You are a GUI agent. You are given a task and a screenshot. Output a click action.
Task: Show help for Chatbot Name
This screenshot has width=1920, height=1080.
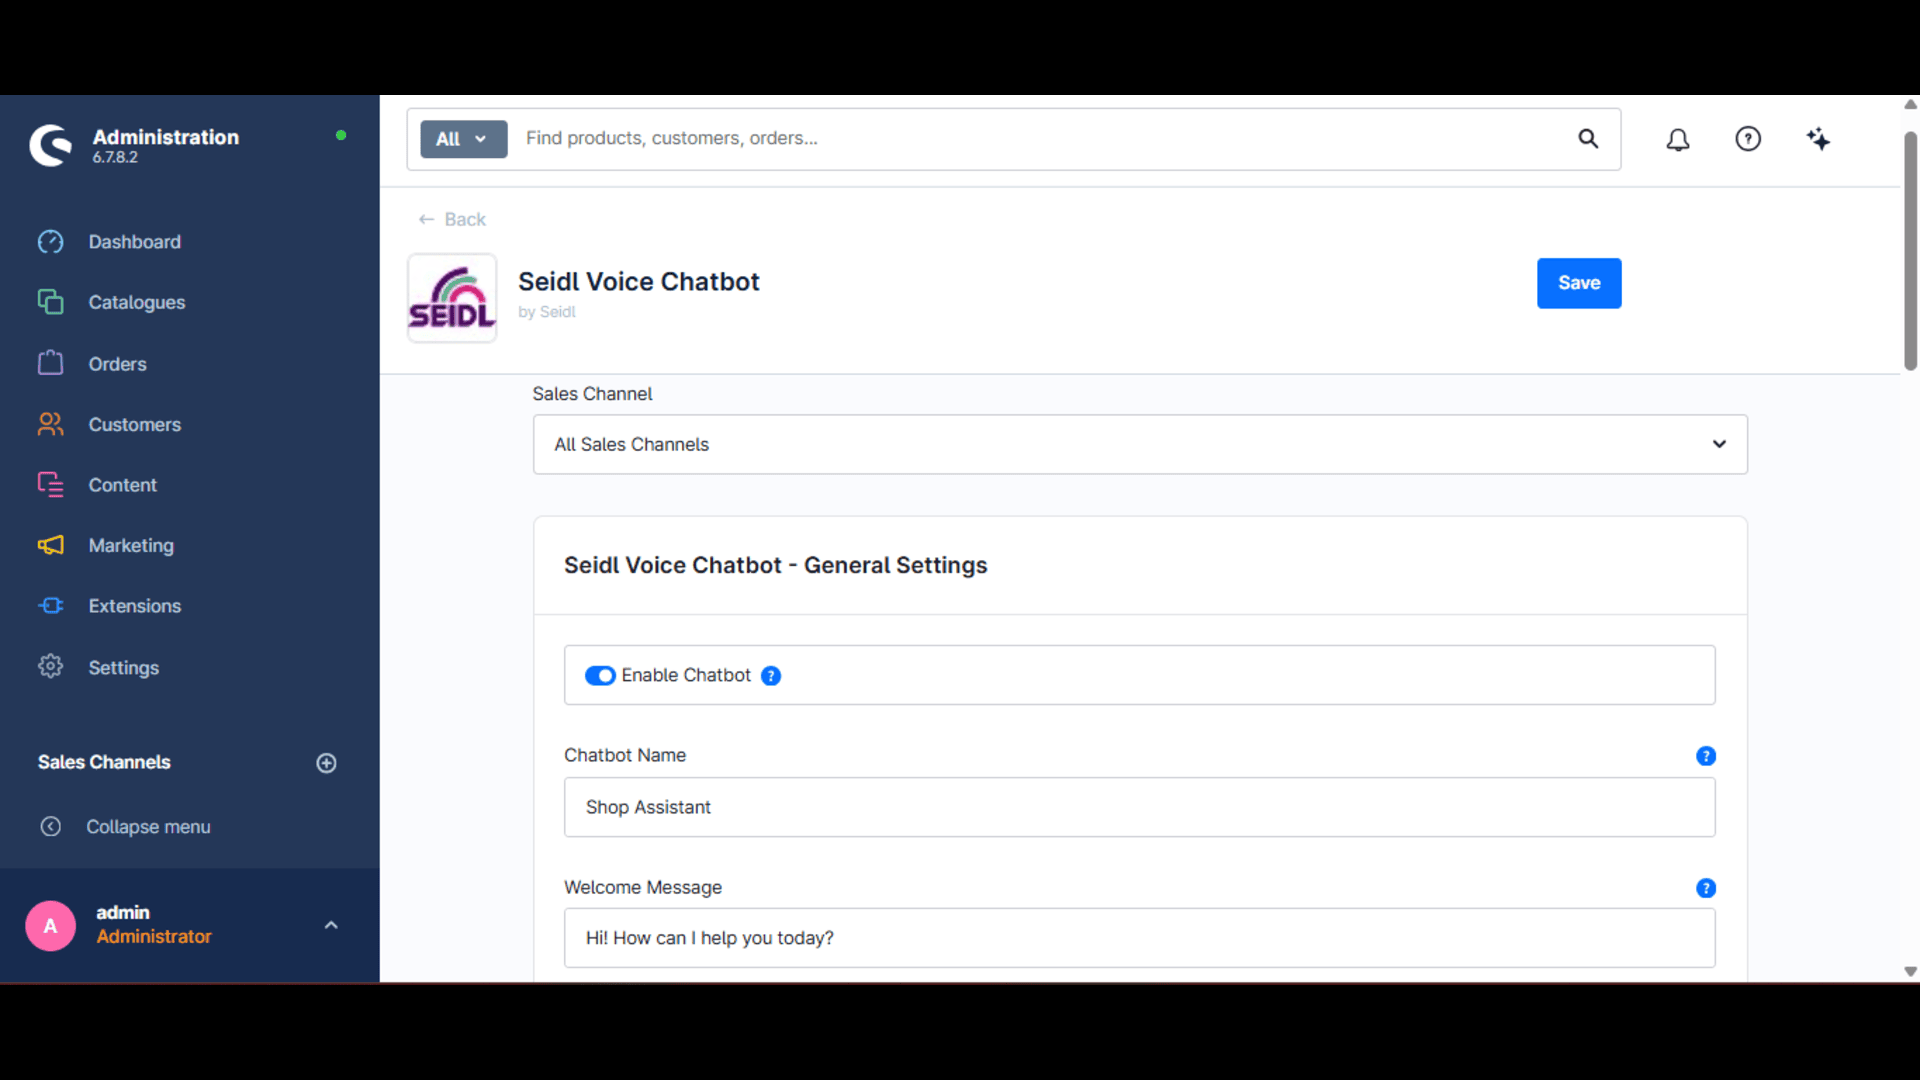pyautogui.click(x=1706, y=756)
